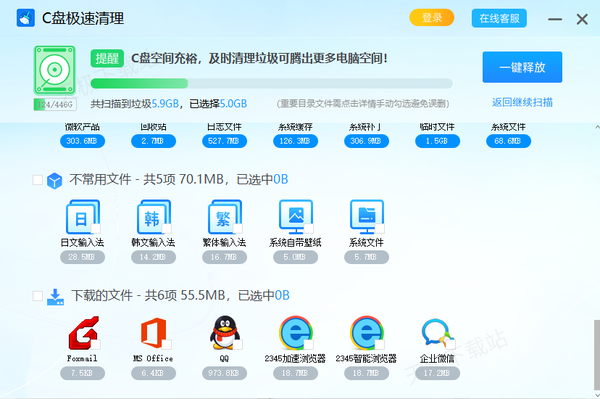
Task: Check the small box on QQ icon
Action: (x=238, y=344)
